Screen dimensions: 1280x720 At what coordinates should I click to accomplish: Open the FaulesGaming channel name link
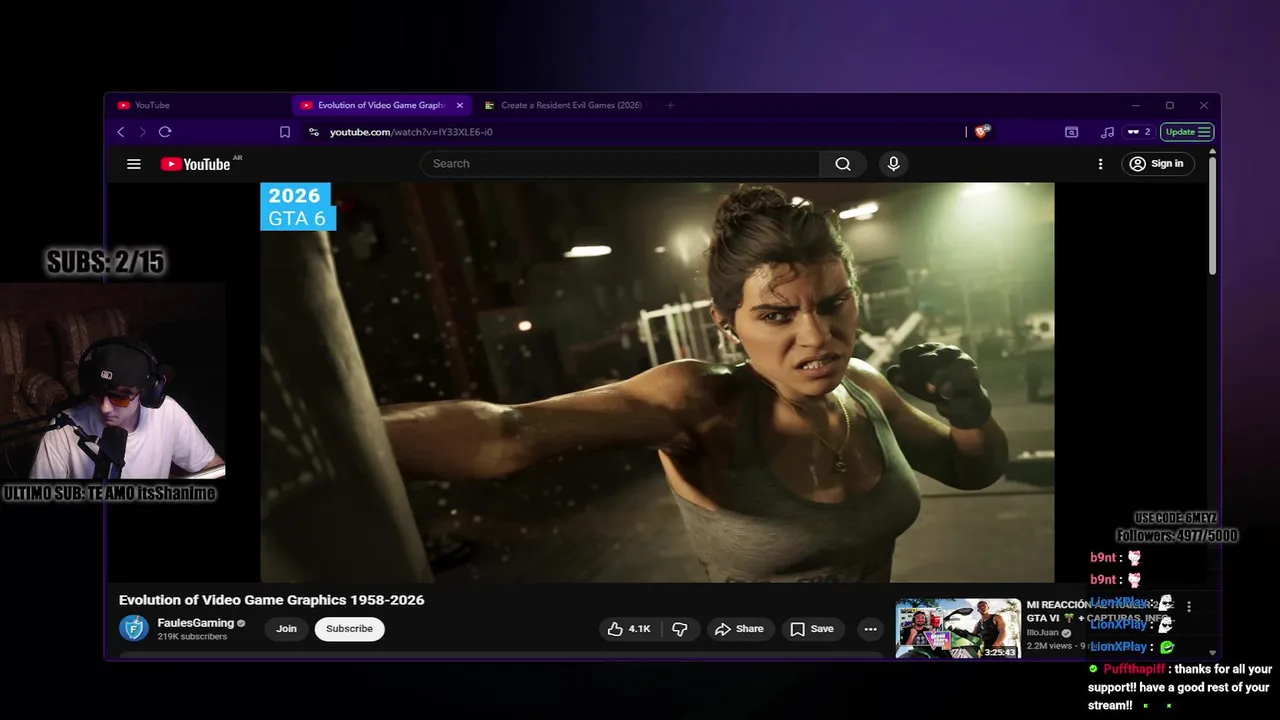196,622
